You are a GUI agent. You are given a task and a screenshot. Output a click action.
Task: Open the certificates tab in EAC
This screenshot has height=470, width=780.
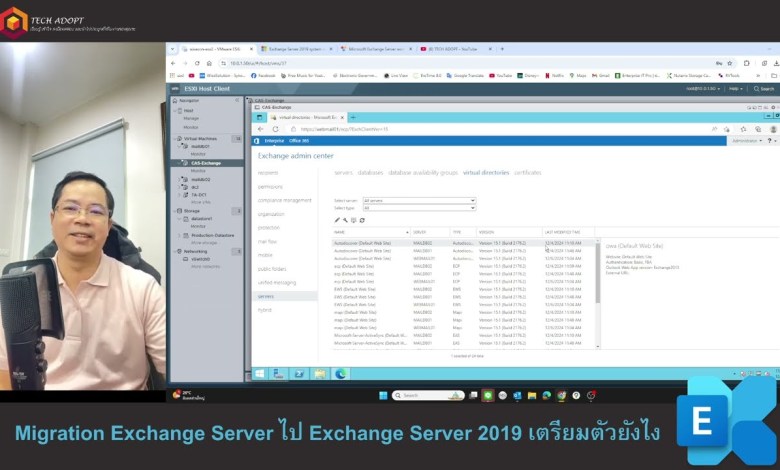tap(528, 173)
